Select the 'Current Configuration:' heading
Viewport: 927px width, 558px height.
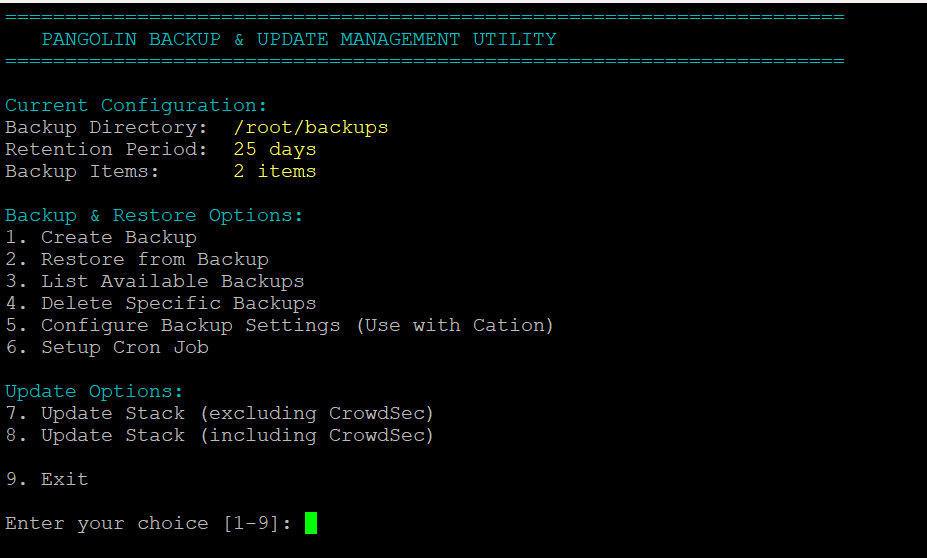coord(136,106)
